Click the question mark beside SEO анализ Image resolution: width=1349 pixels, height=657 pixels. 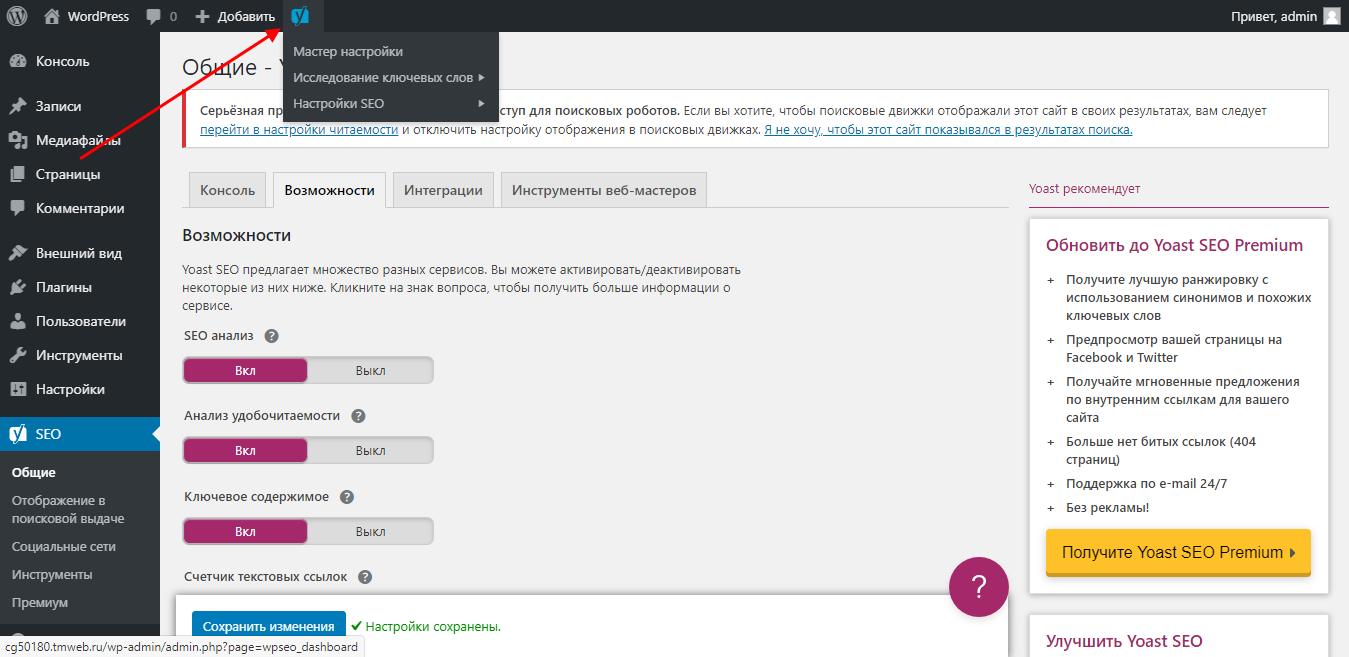[270, 335]
